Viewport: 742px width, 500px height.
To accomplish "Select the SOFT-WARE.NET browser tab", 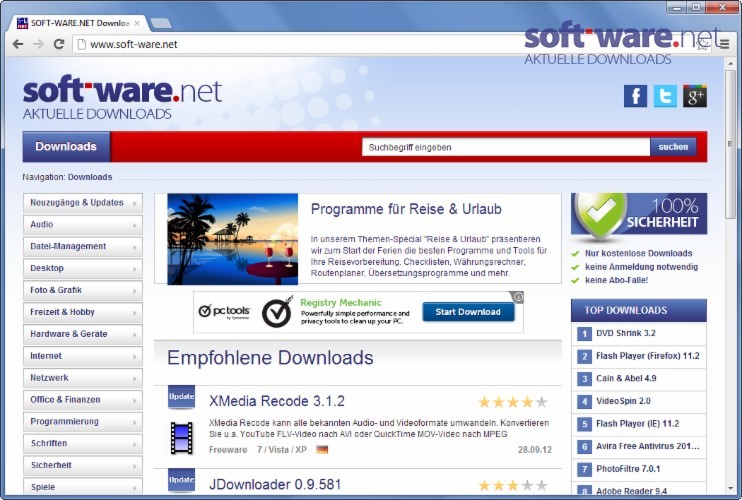I will 80,23.
